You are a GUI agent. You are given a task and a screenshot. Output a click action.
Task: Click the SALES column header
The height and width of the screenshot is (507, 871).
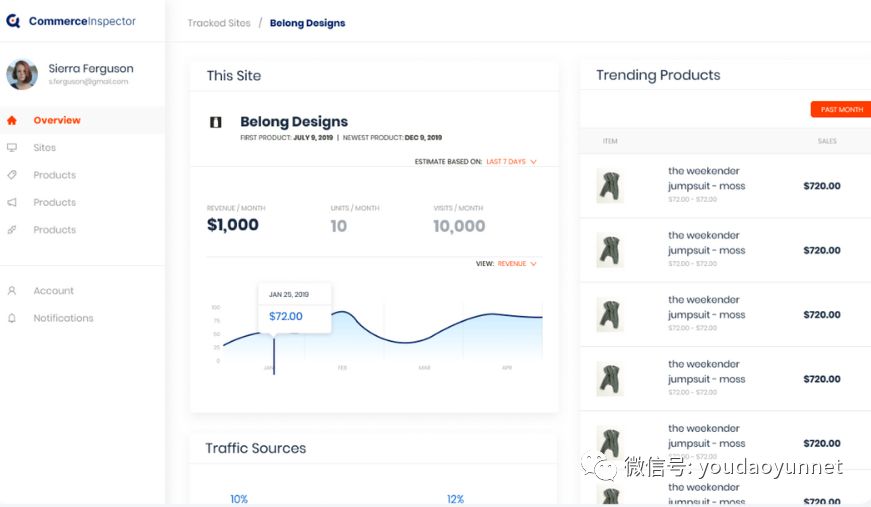tap(827, 141)
